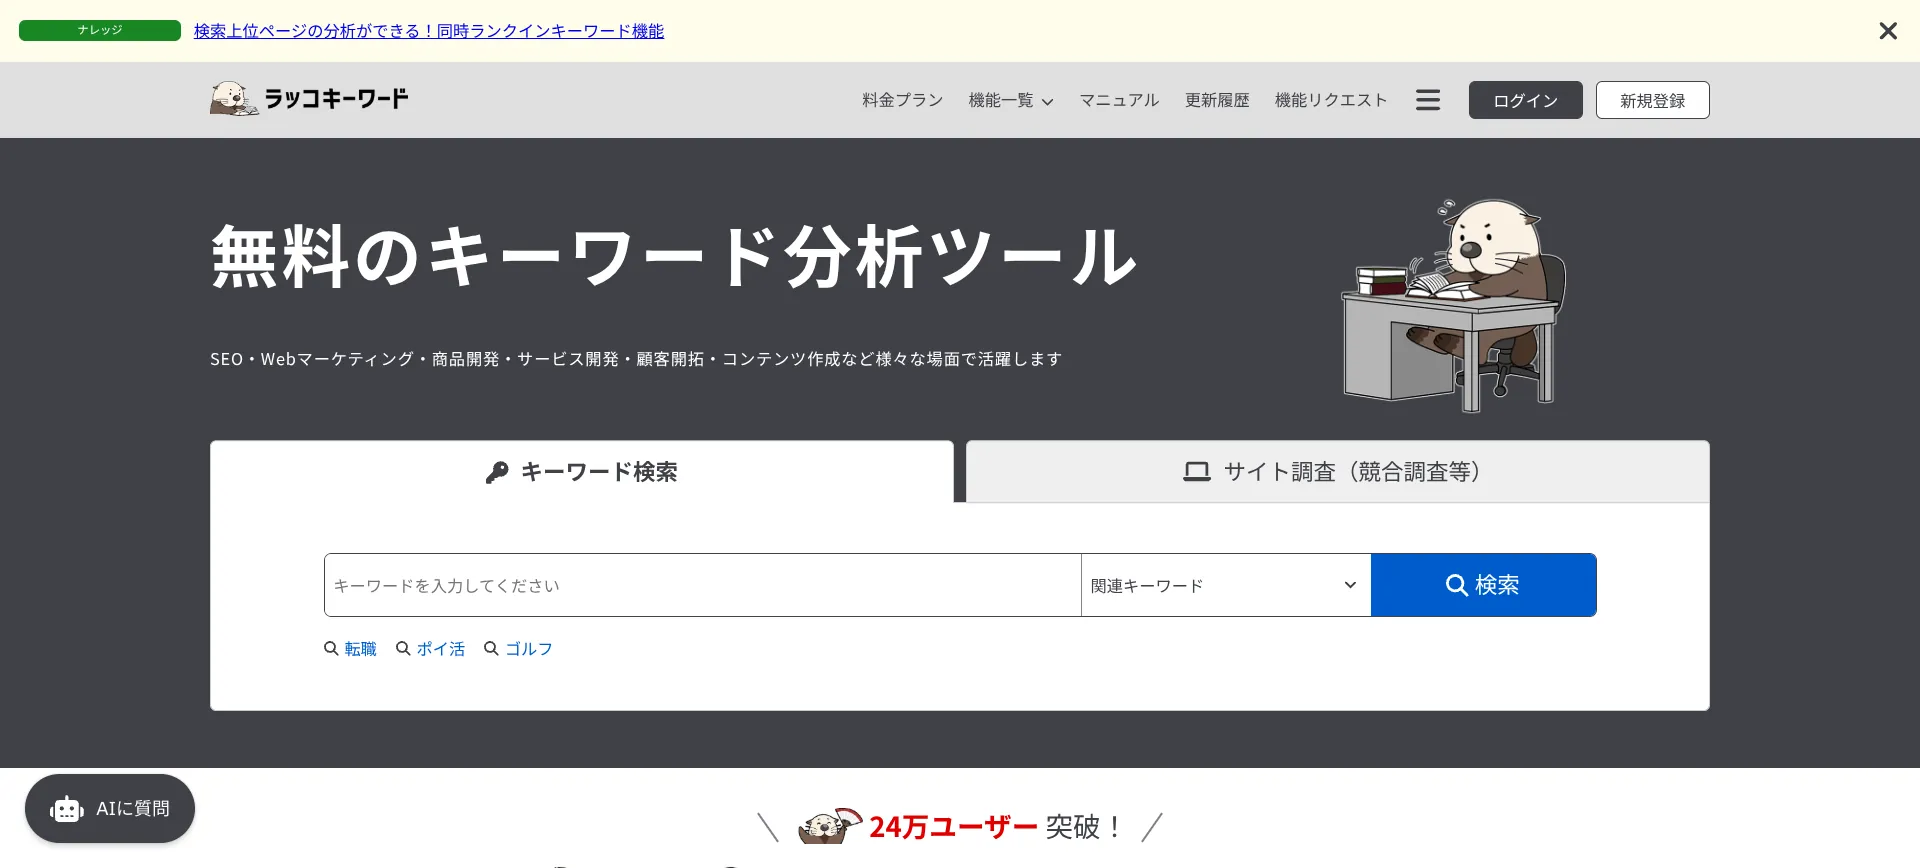View the 更新履歴 page
Viewport: 1920px width, 868px height.
[1217, 100]
